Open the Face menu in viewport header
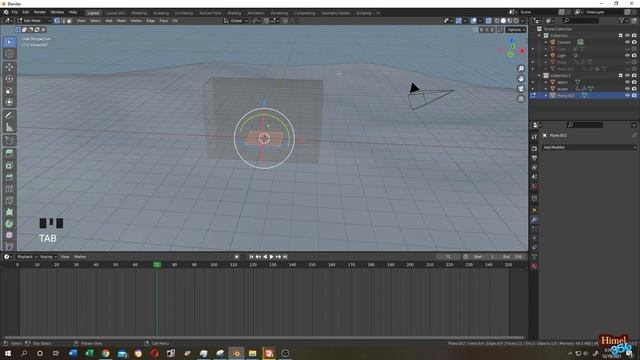Viewport: 640px width, 360px height. 164,20
